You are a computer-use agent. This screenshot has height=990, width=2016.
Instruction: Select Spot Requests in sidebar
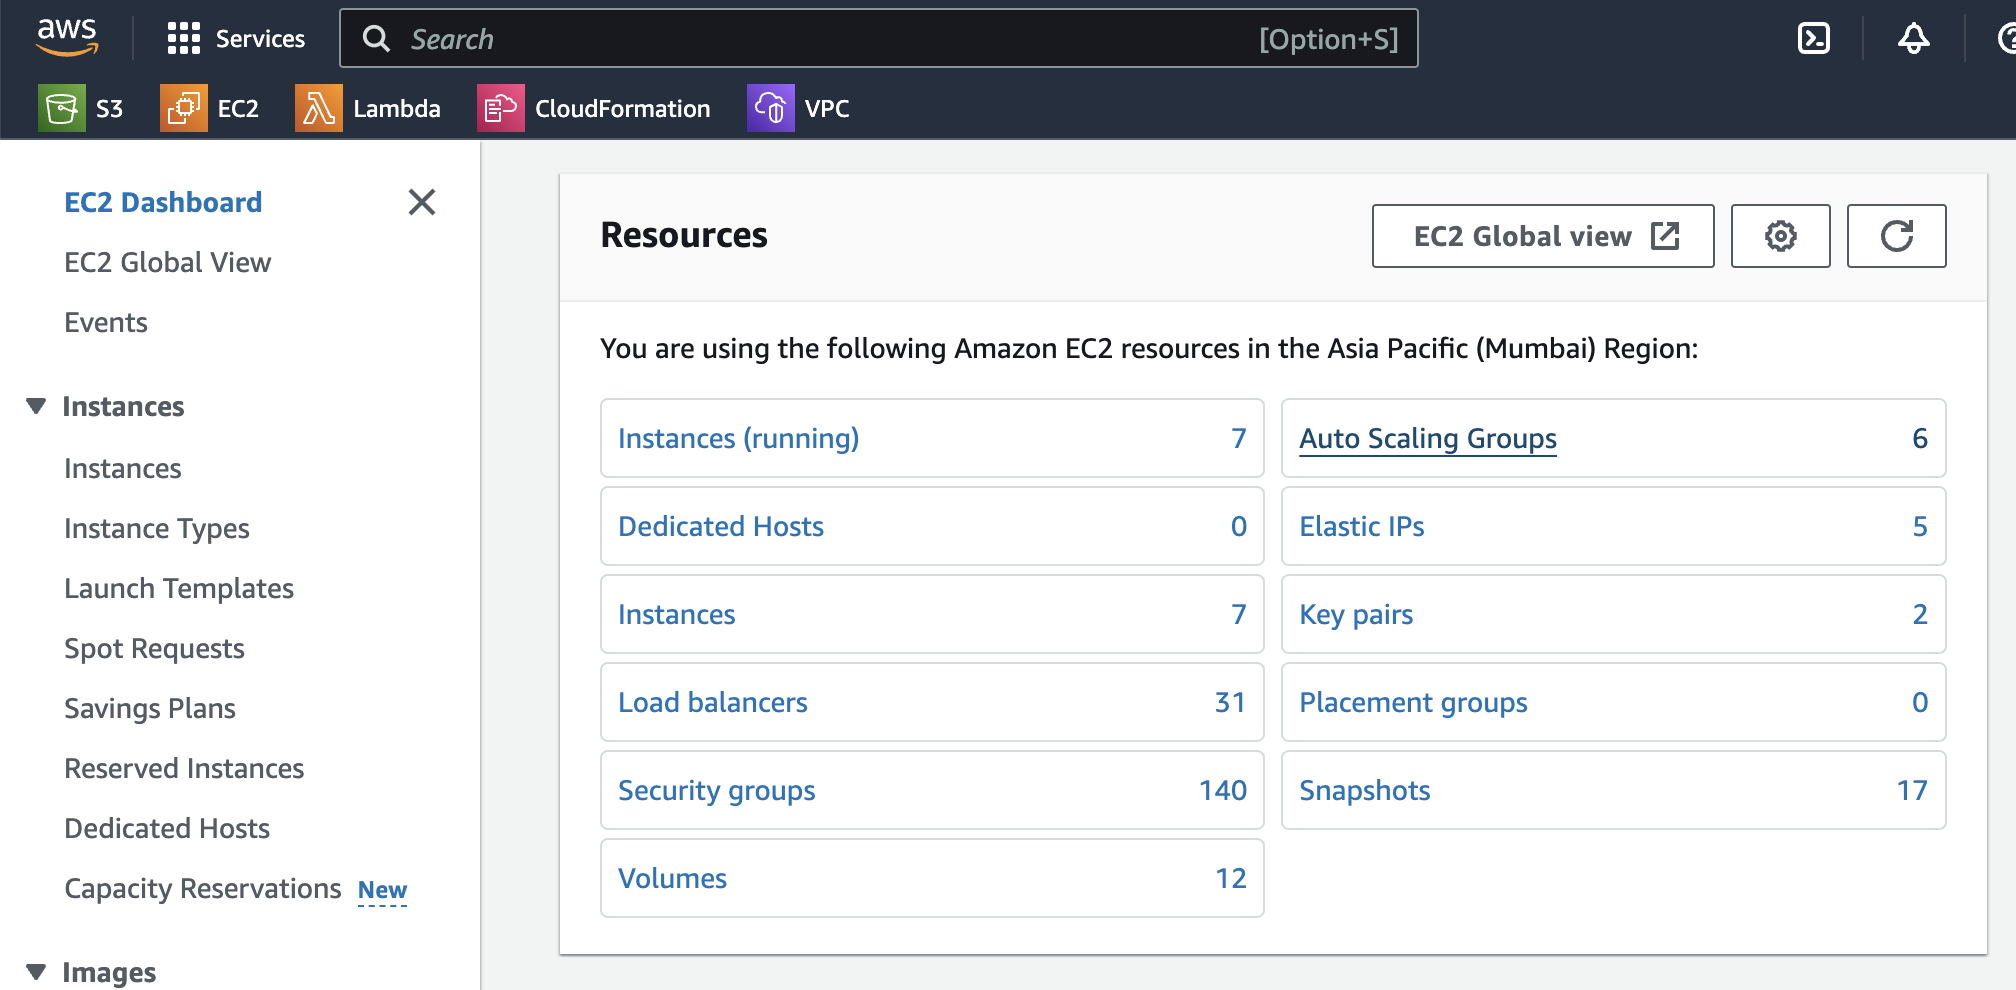(154, 648)
